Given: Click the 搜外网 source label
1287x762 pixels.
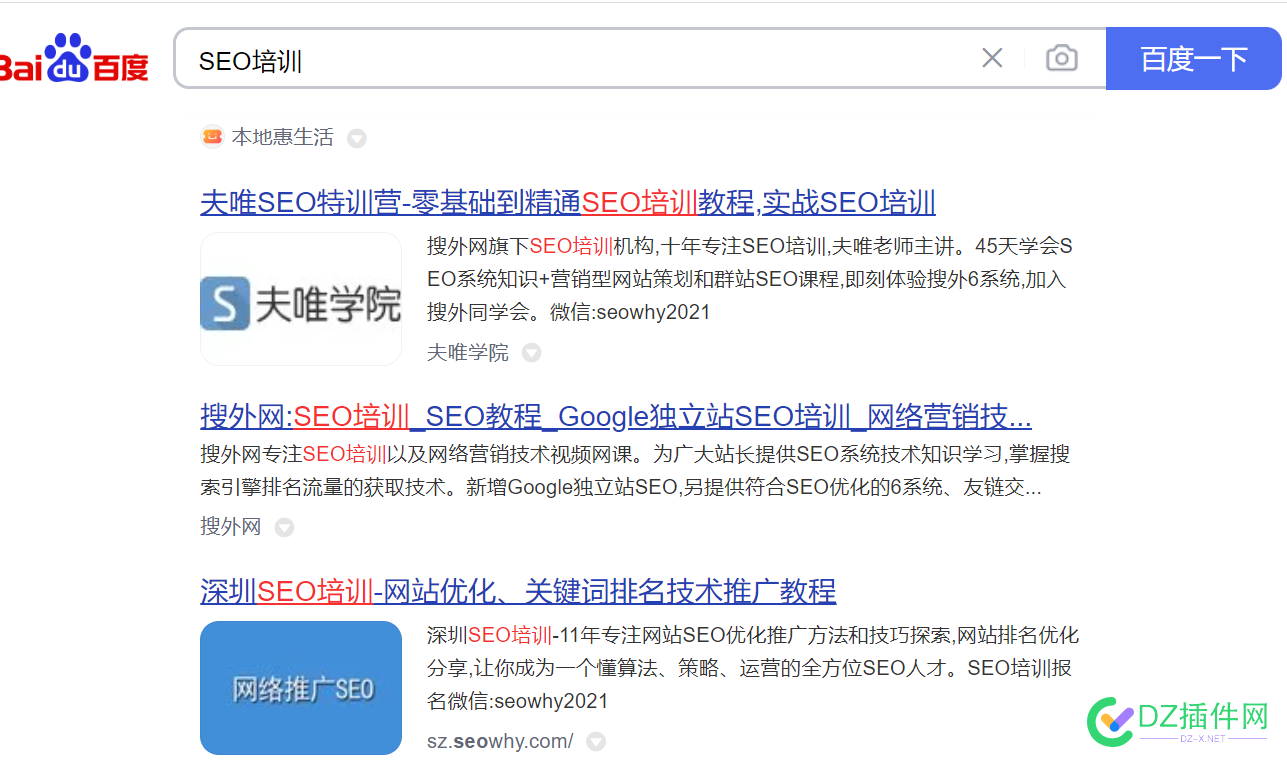Looking at the screenshot, I should [231, 526].
